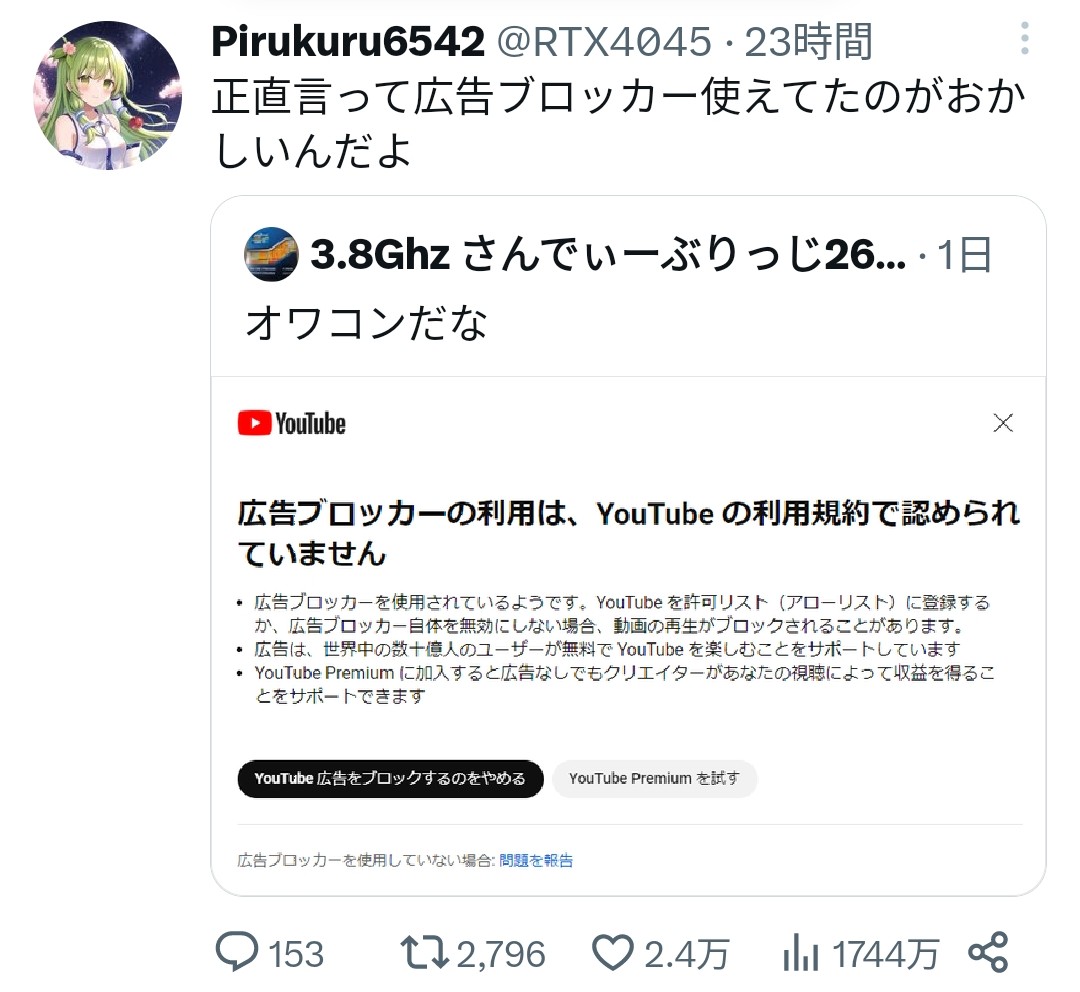1080x992 pixels.
Task: Click the YouTube logo in dialog
Action: (291, 423)
